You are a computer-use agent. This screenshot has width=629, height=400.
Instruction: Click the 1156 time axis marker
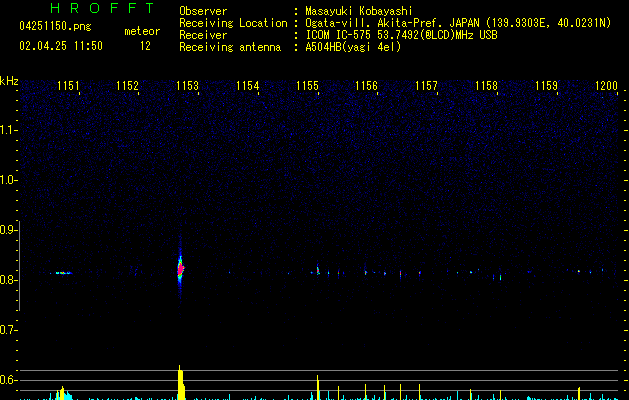tap(367, 86)
